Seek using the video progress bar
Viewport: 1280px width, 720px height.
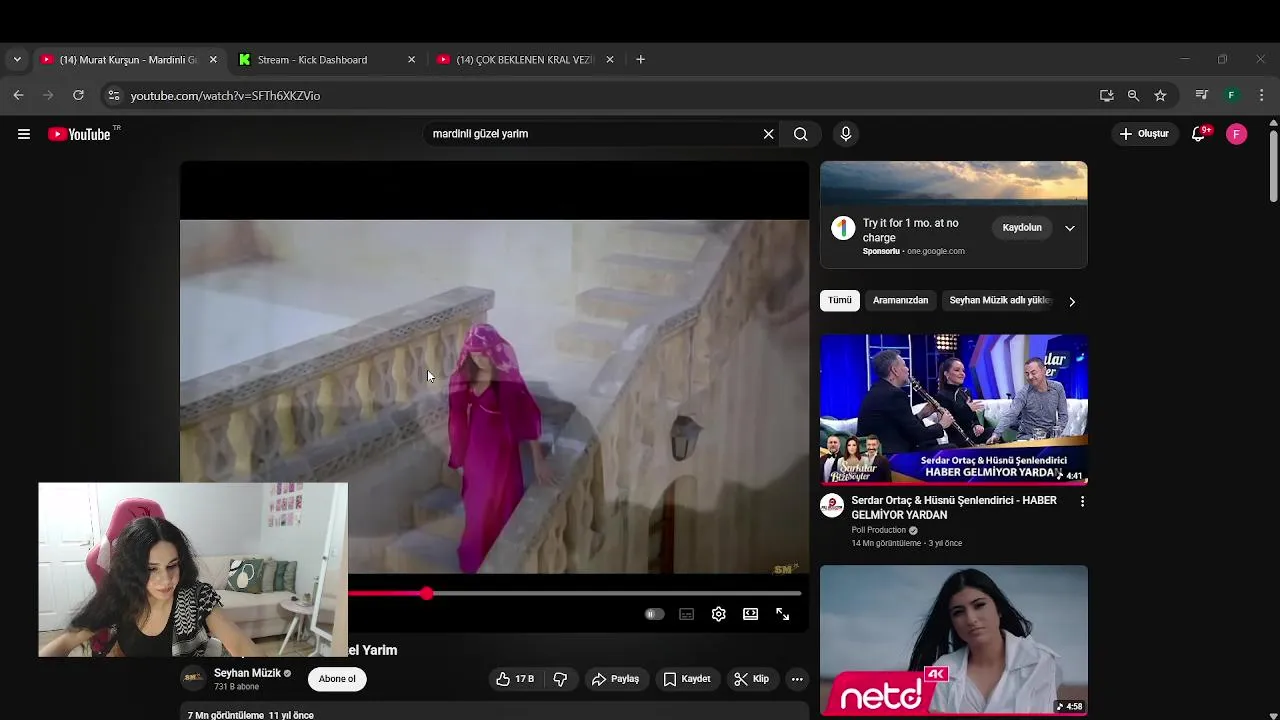tap(575, 594)
